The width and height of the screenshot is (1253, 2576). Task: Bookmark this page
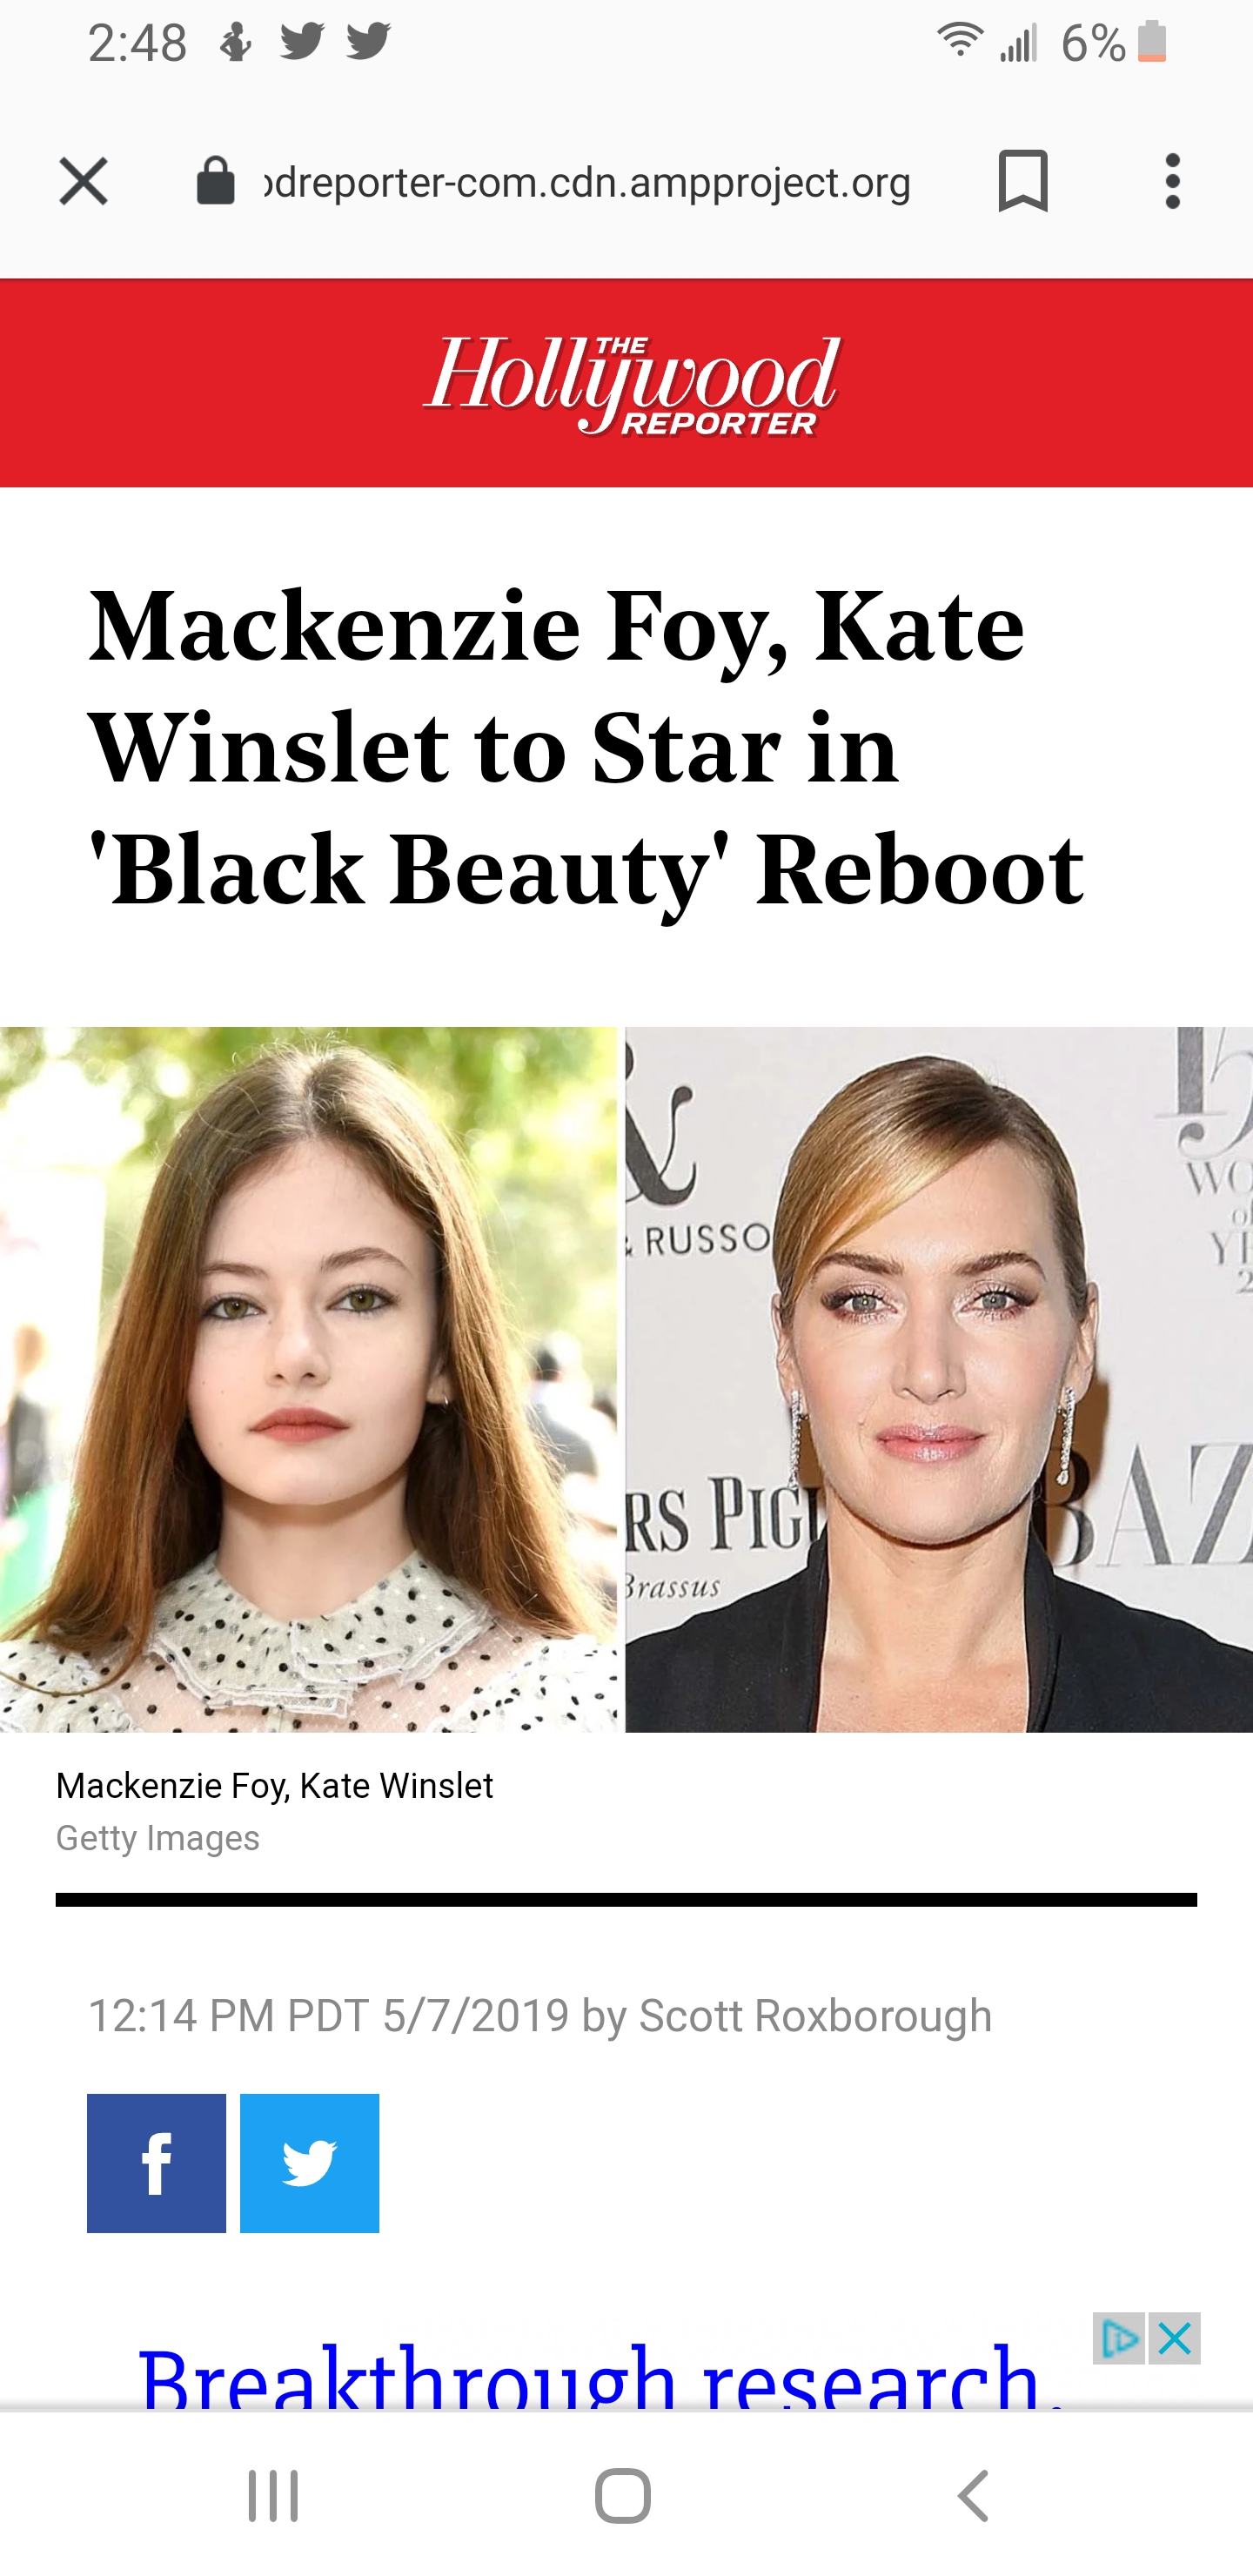[1023, 181]
